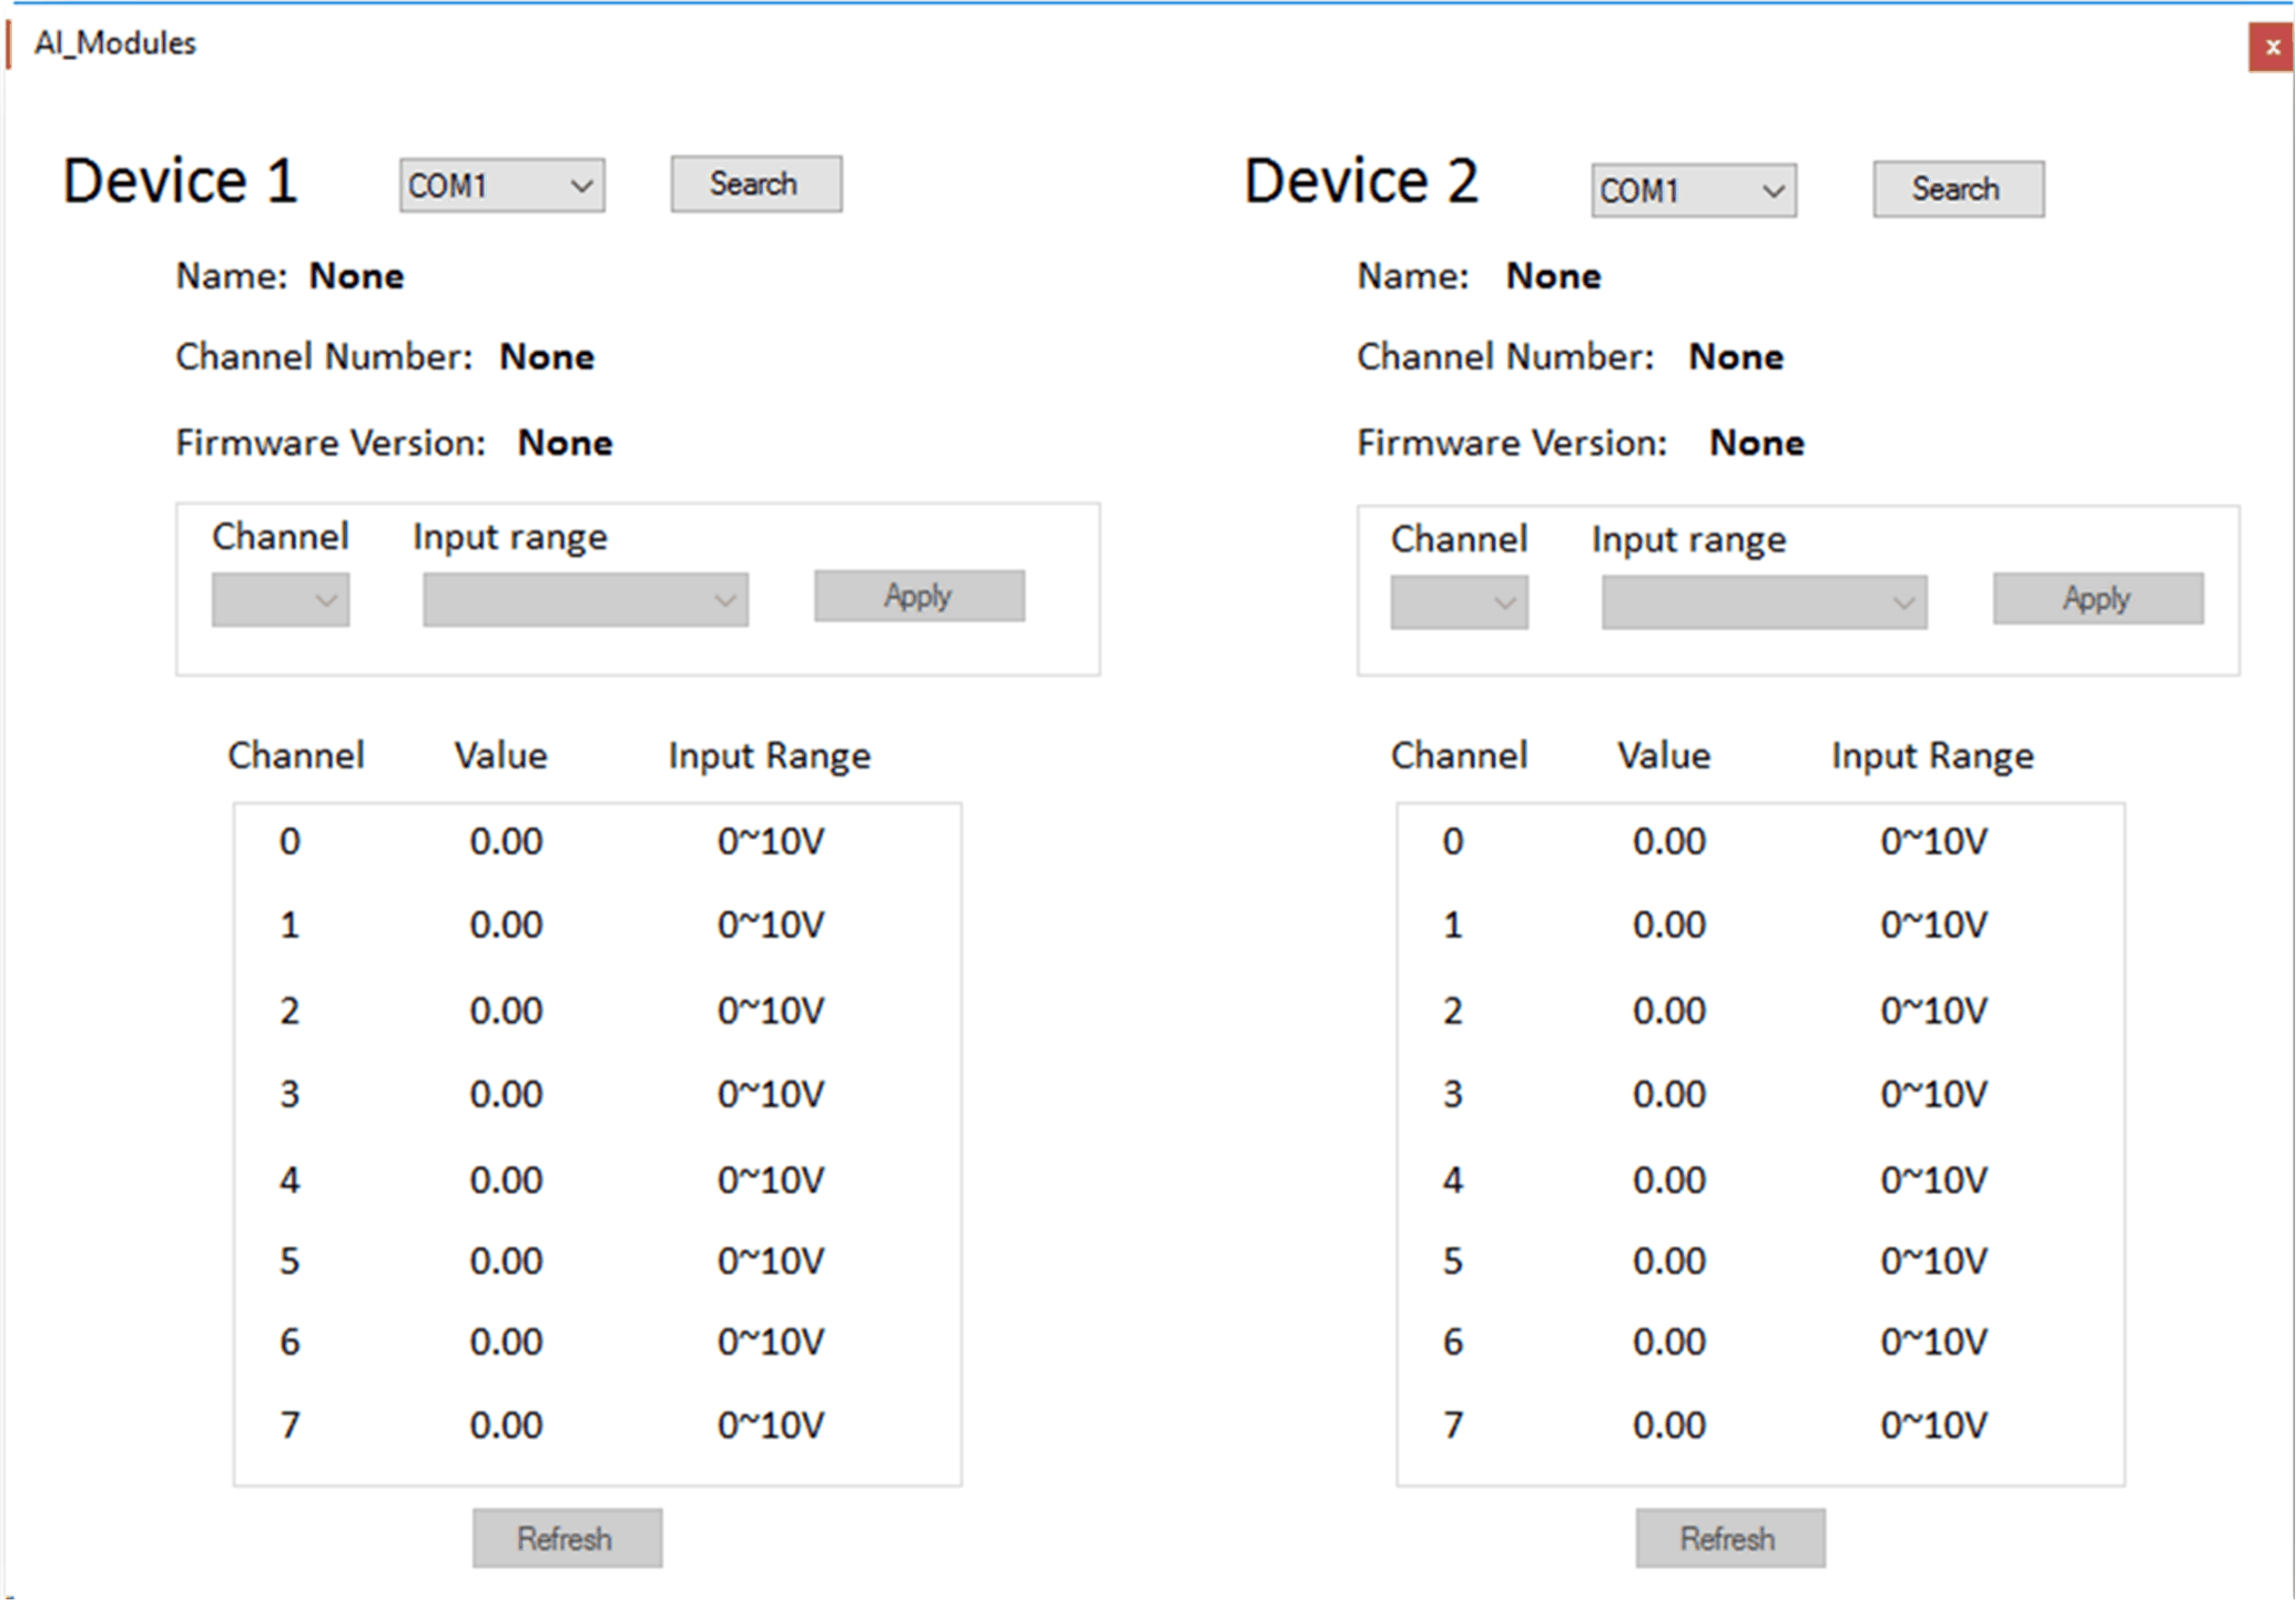Open Device 1 COM port dropdown
This screenshot has width=2296, height=1600.
502,186
